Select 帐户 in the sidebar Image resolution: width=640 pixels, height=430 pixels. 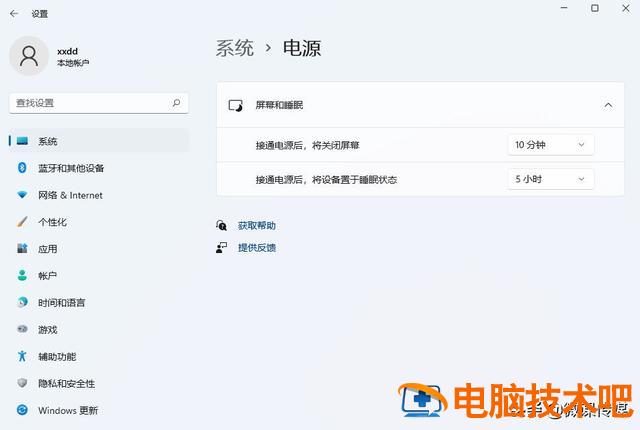tap(48, 276)
